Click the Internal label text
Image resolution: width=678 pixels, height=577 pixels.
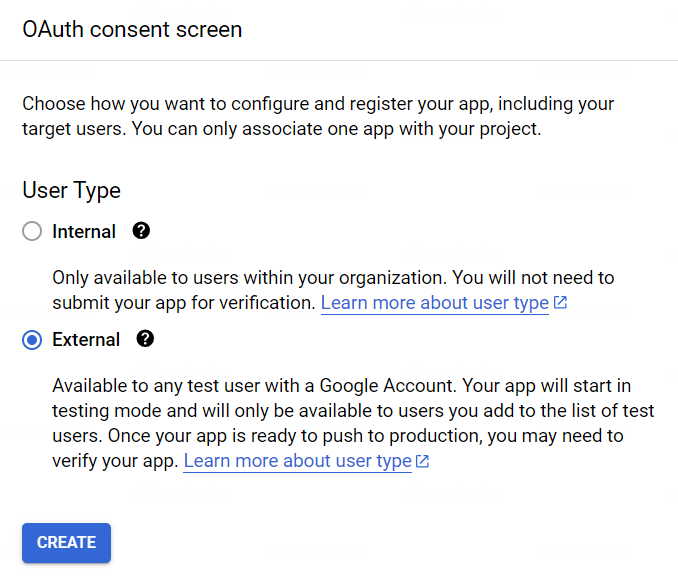(84, 231)
